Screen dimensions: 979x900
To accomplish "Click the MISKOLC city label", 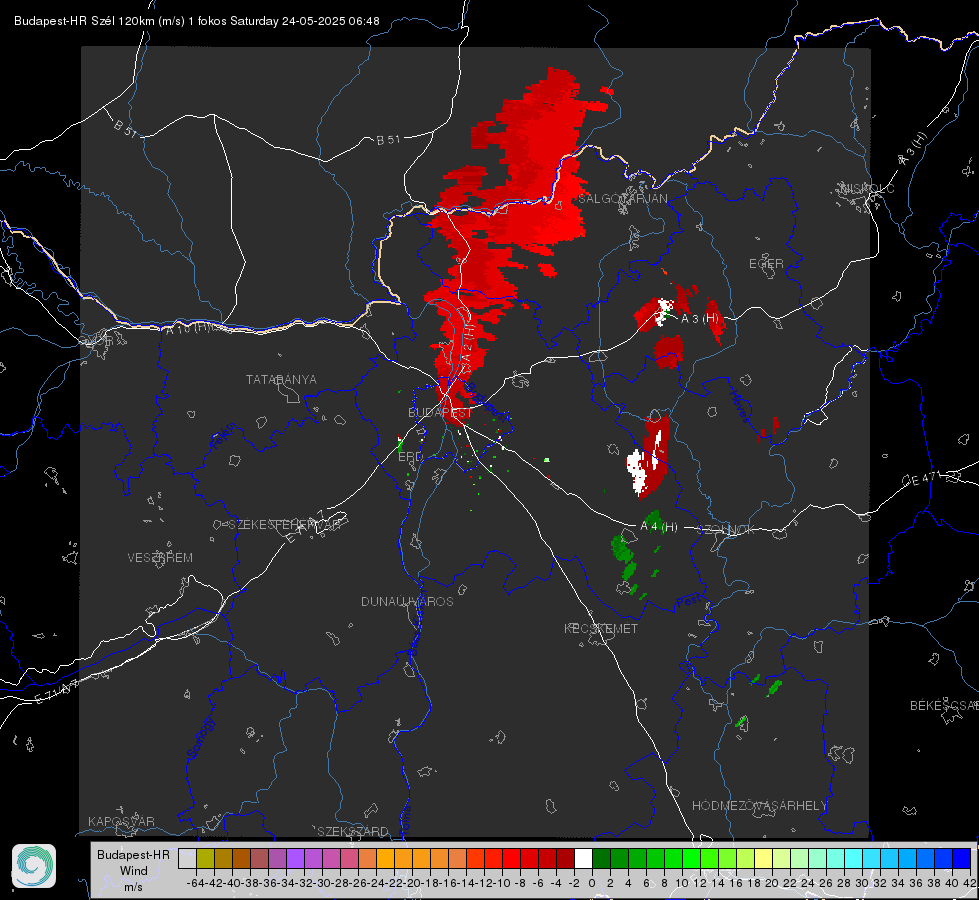I will 868,189.
